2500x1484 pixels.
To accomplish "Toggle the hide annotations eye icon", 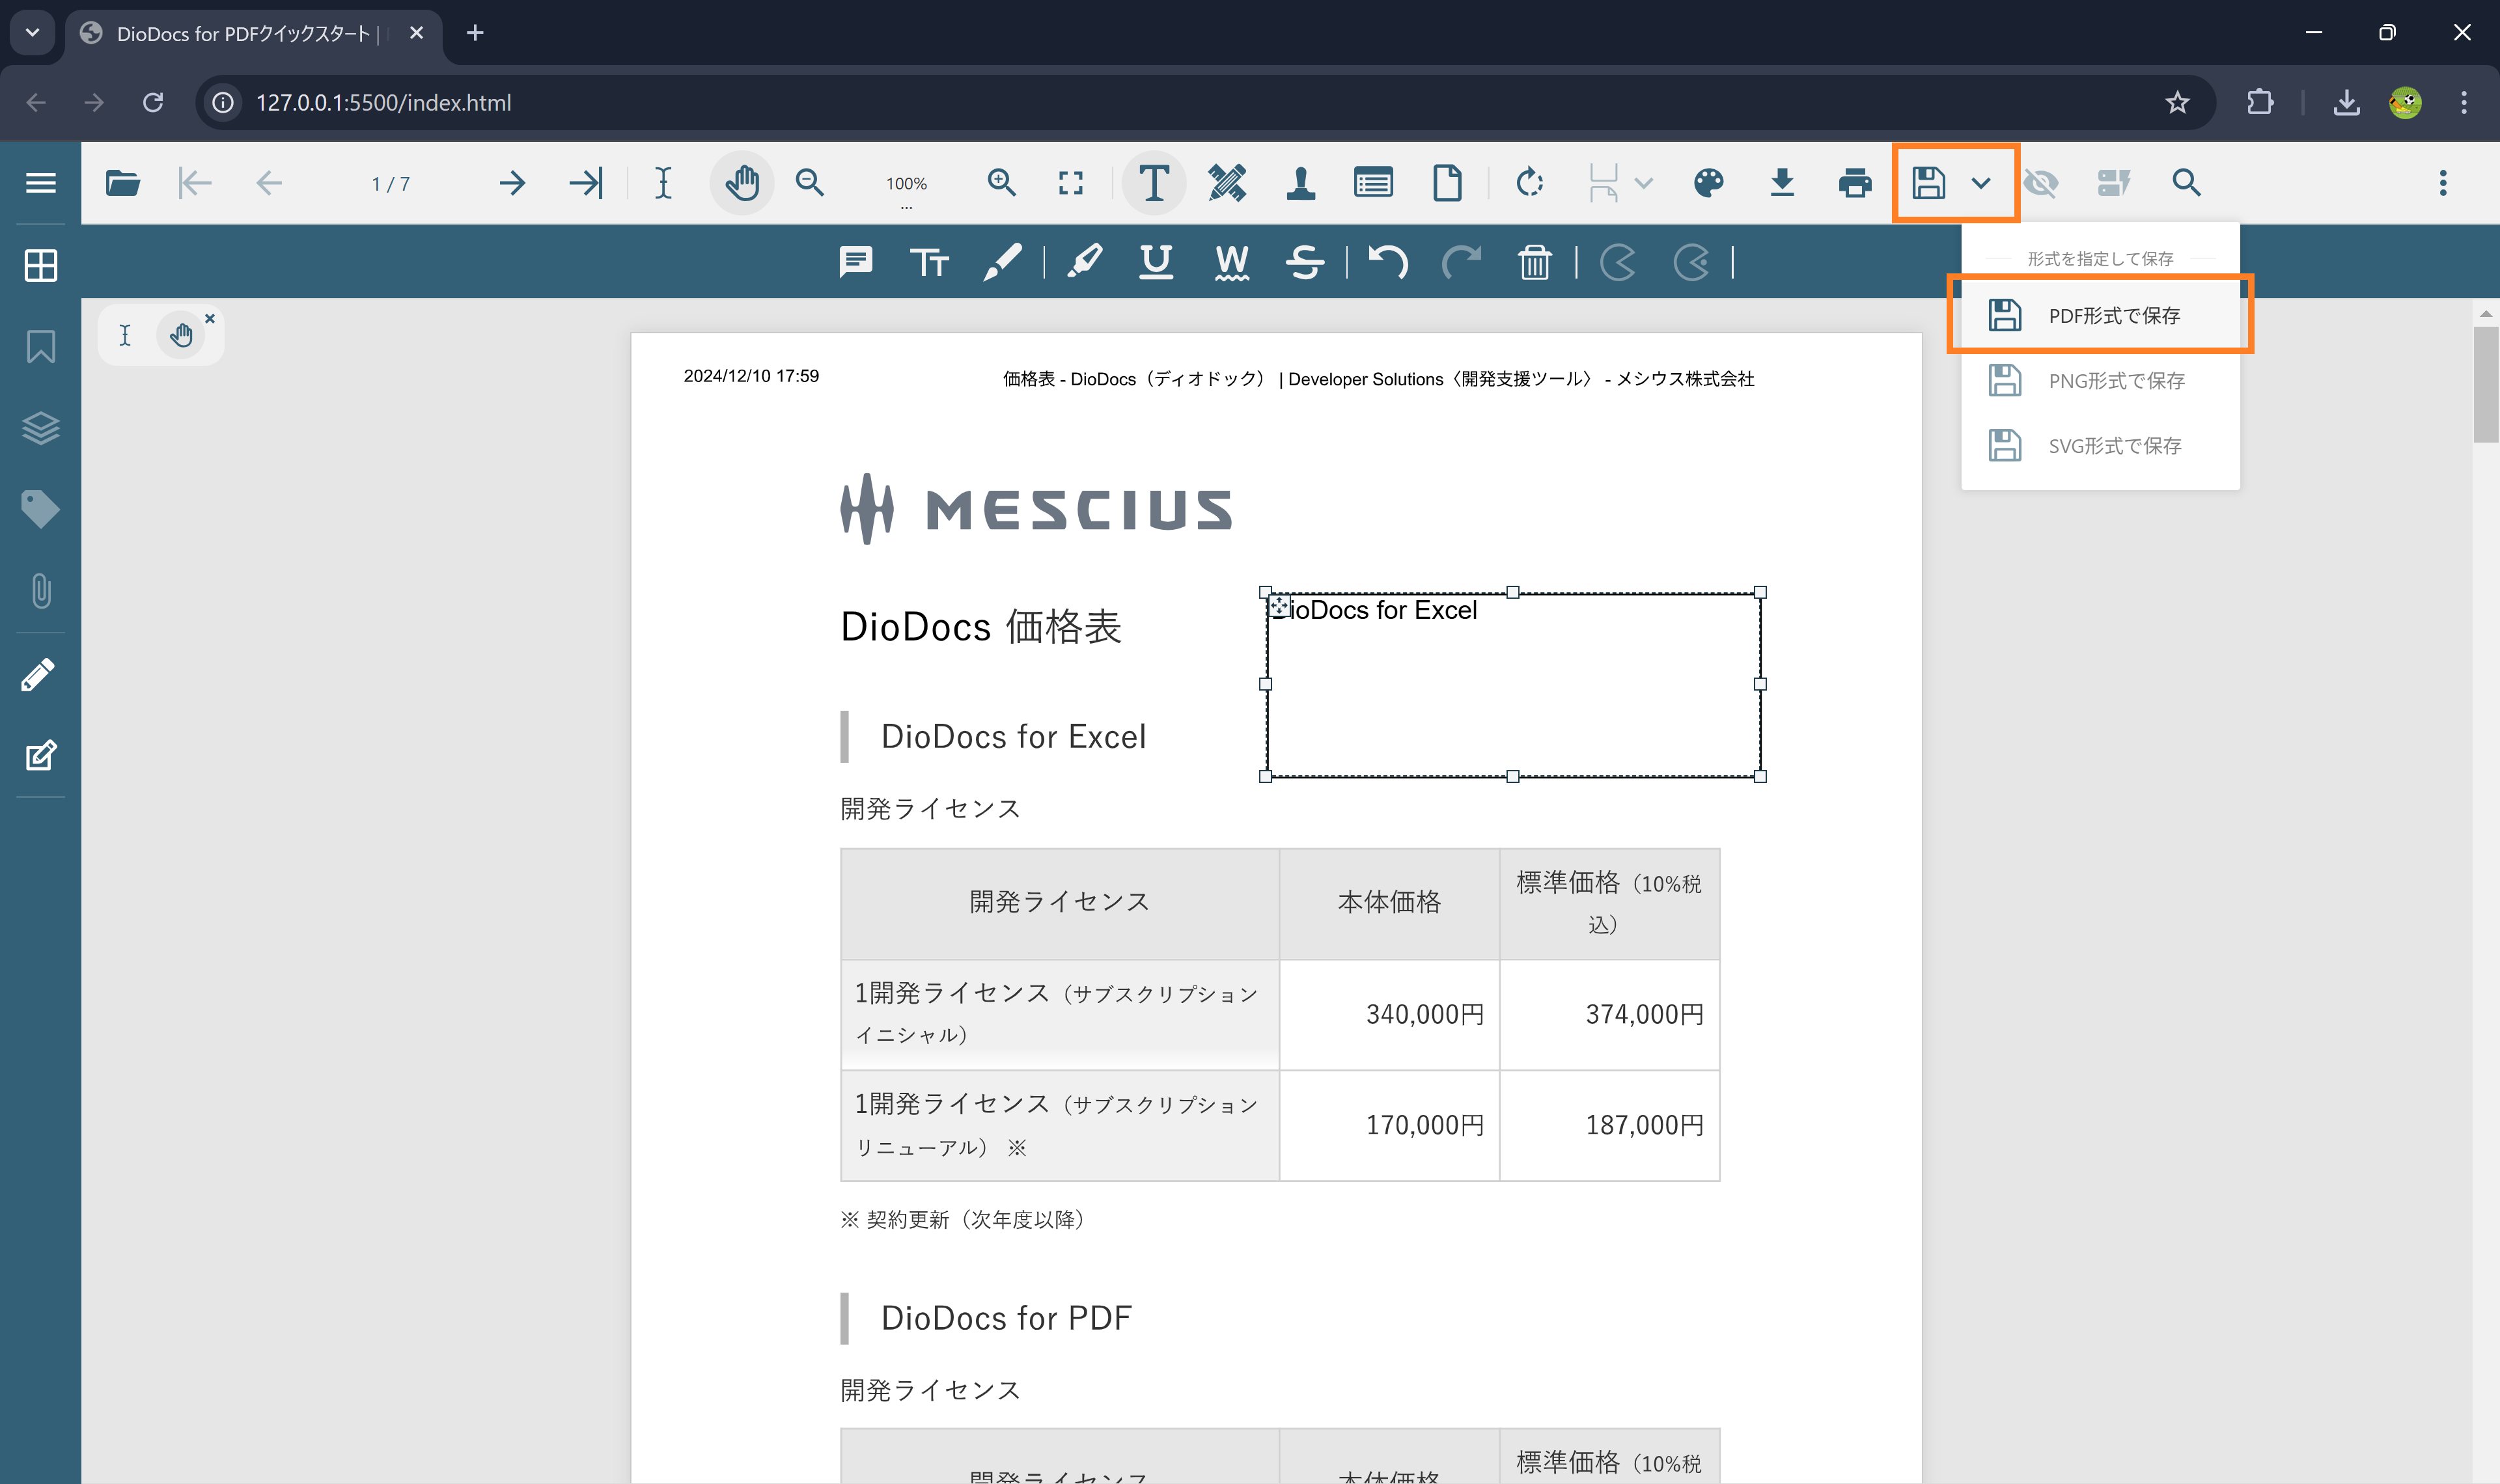I will pos(2041,183).
